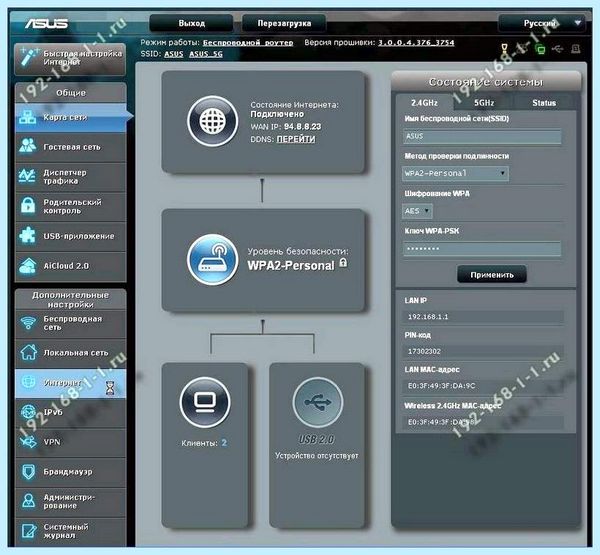
Task: Open Родительский контроль padlock icon
Action: point(28,206)
